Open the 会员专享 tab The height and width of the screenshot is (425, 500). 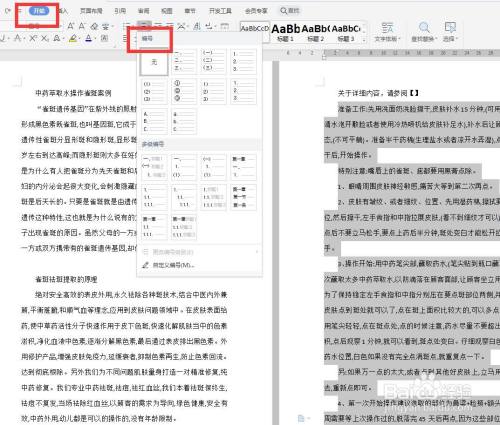(256, 11)
